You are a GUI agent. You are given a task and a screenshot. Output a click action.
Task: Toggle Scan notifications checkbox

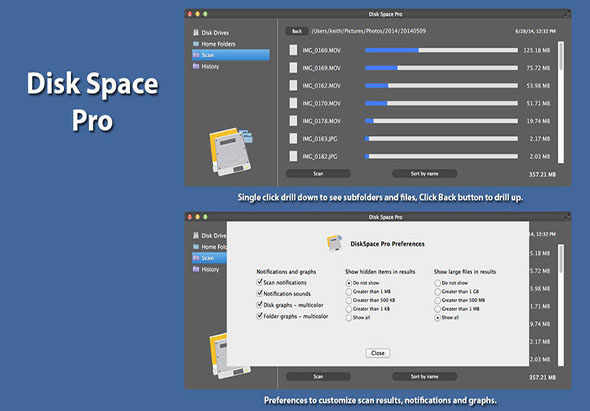pyautogui.click(x=259, y=282)
